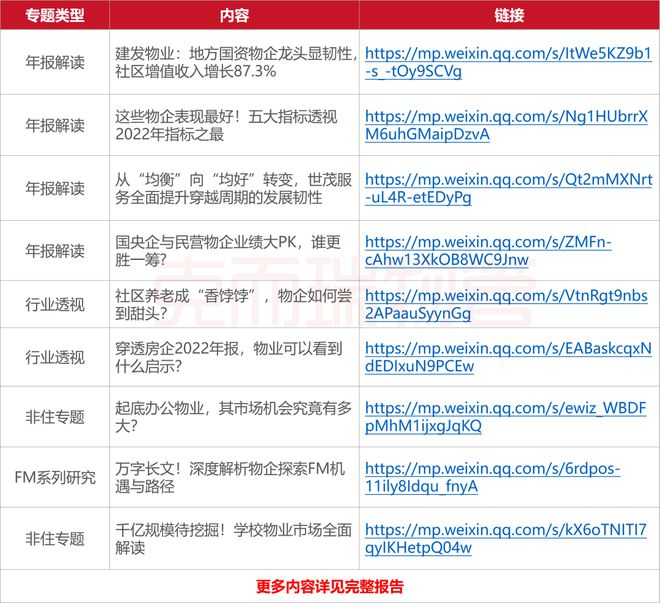Click 年报解读 cell in the 建发物业 row
The image size is (660, 603).
tap(55, 62)
